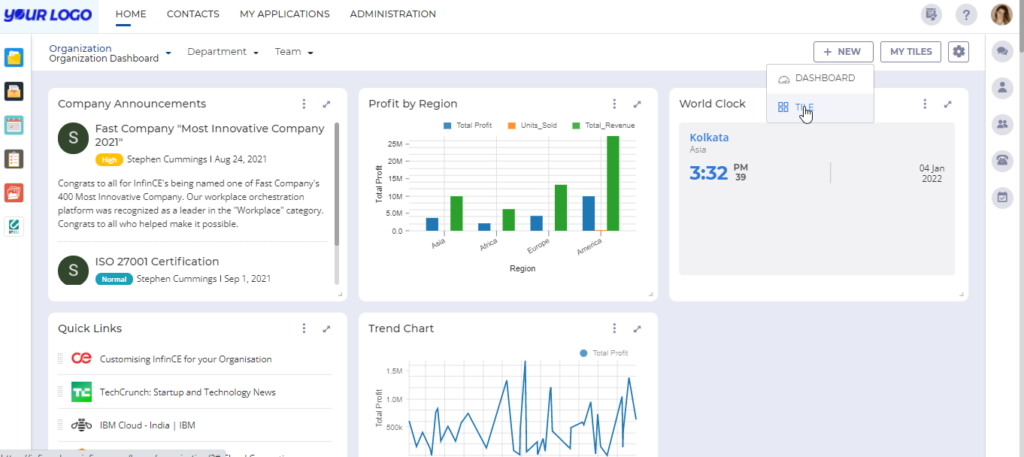Open the Team dropdown
The height and width of the screenshot is (457, 1024).
pos(294,52)
